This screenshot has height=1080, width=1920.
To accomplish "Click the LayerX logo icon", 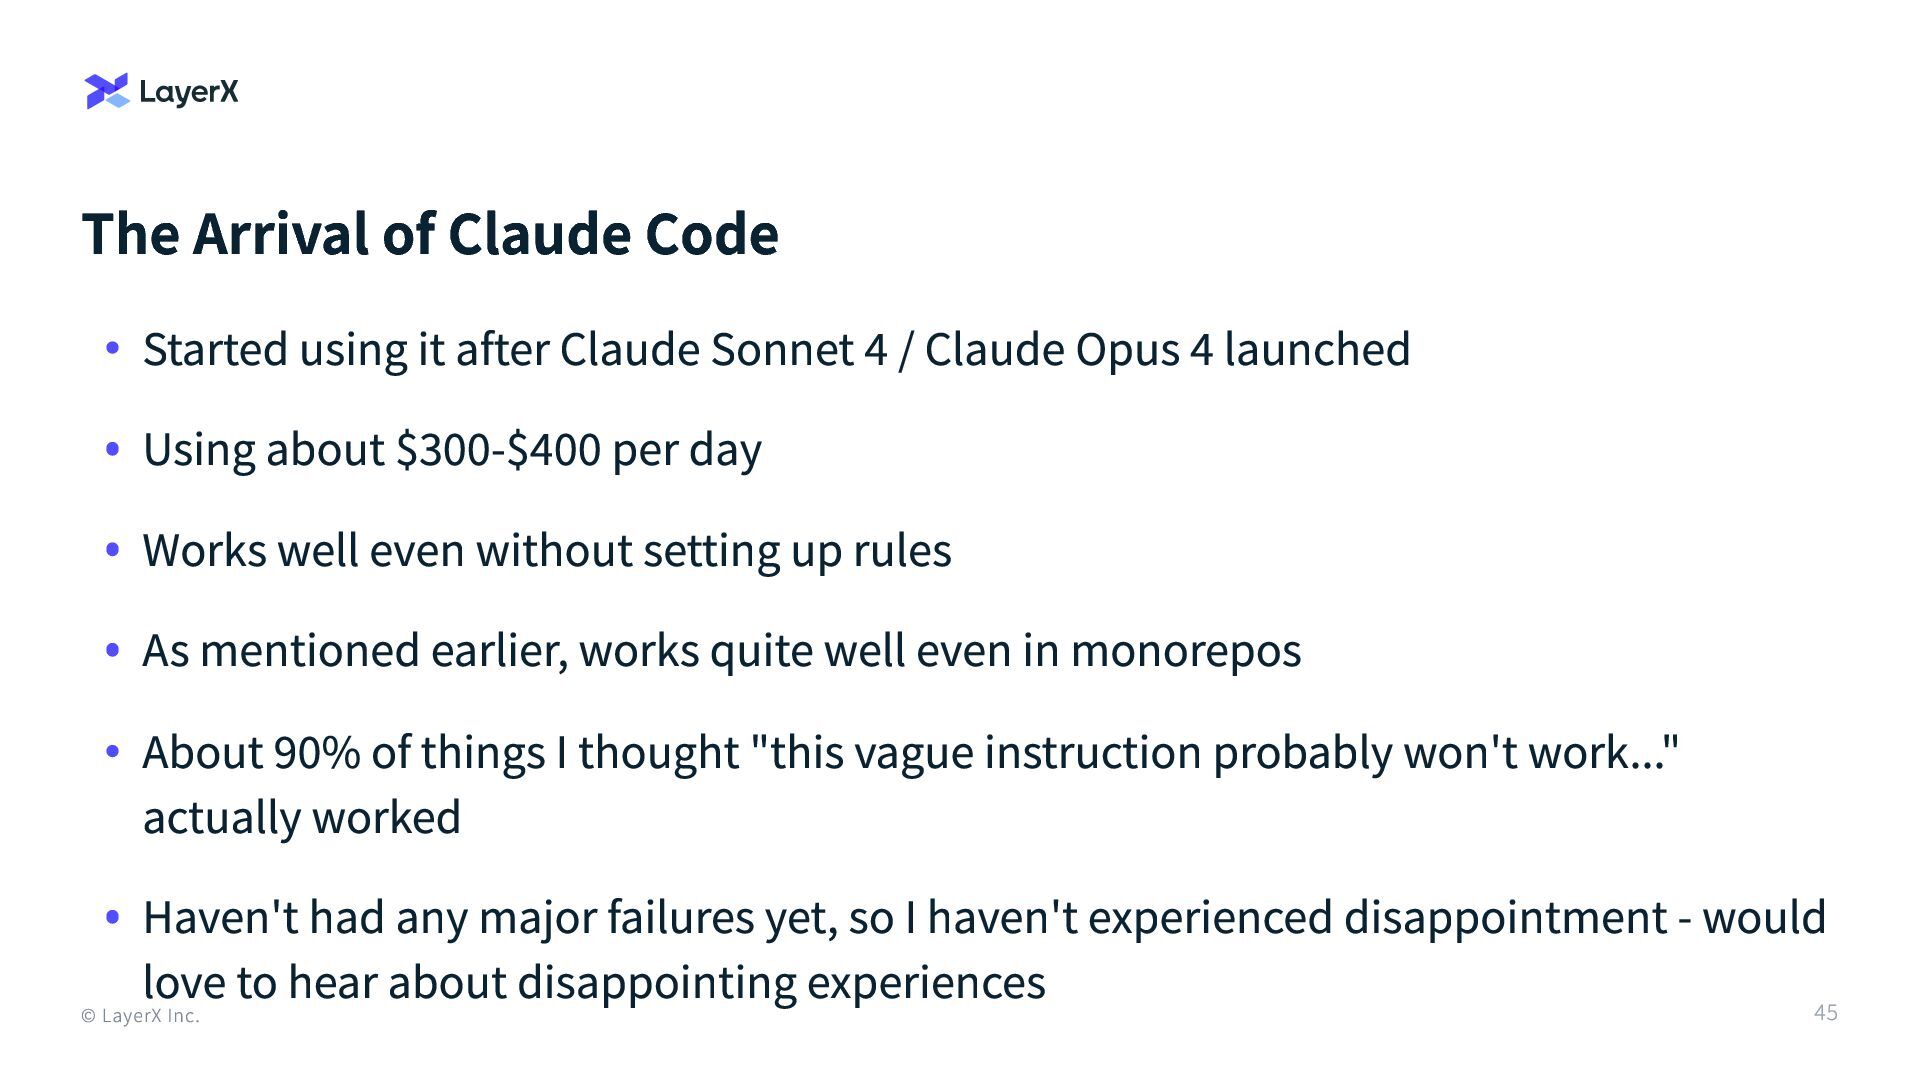I will tap(107, 91).
